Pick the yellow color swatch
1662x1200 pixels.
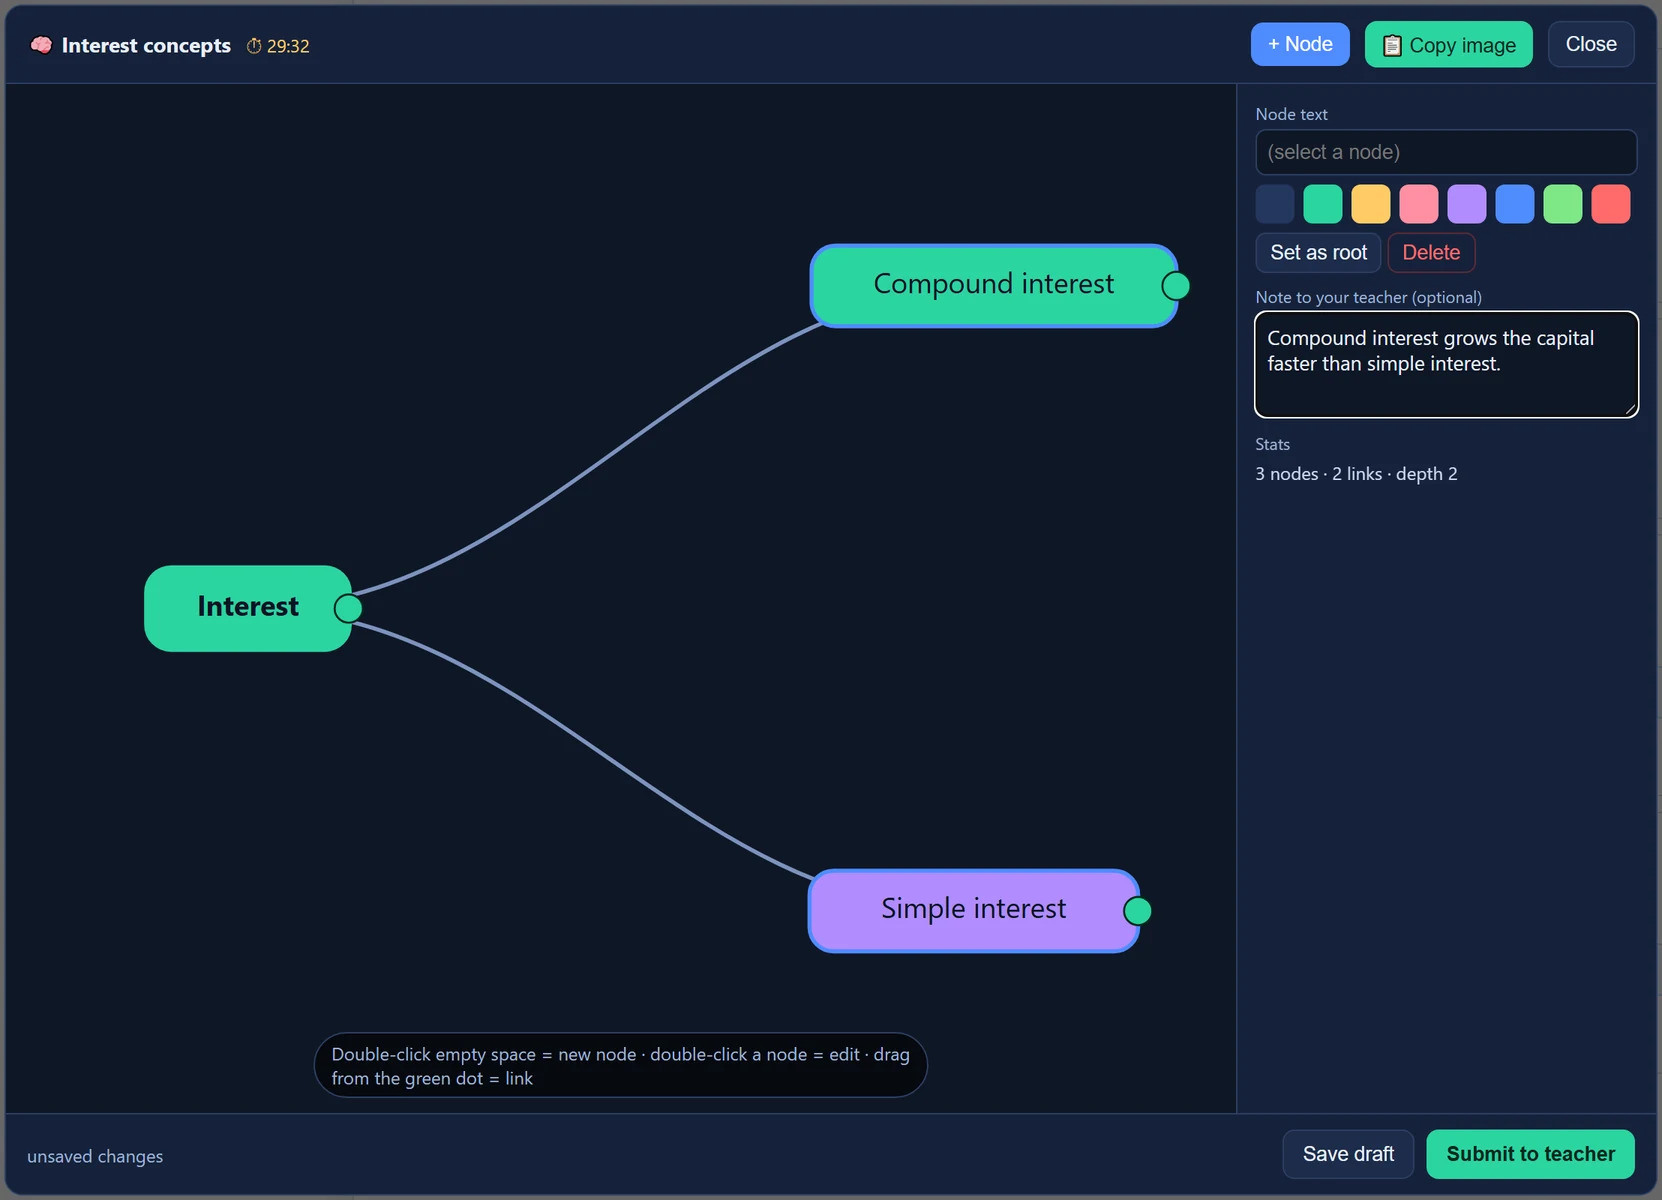1371,204
